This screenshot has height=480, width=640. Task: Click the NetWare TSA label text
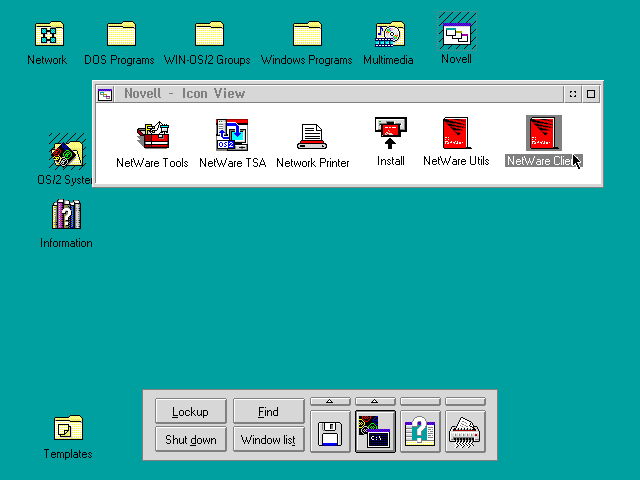pyautogui.click(x=233, y=163)
